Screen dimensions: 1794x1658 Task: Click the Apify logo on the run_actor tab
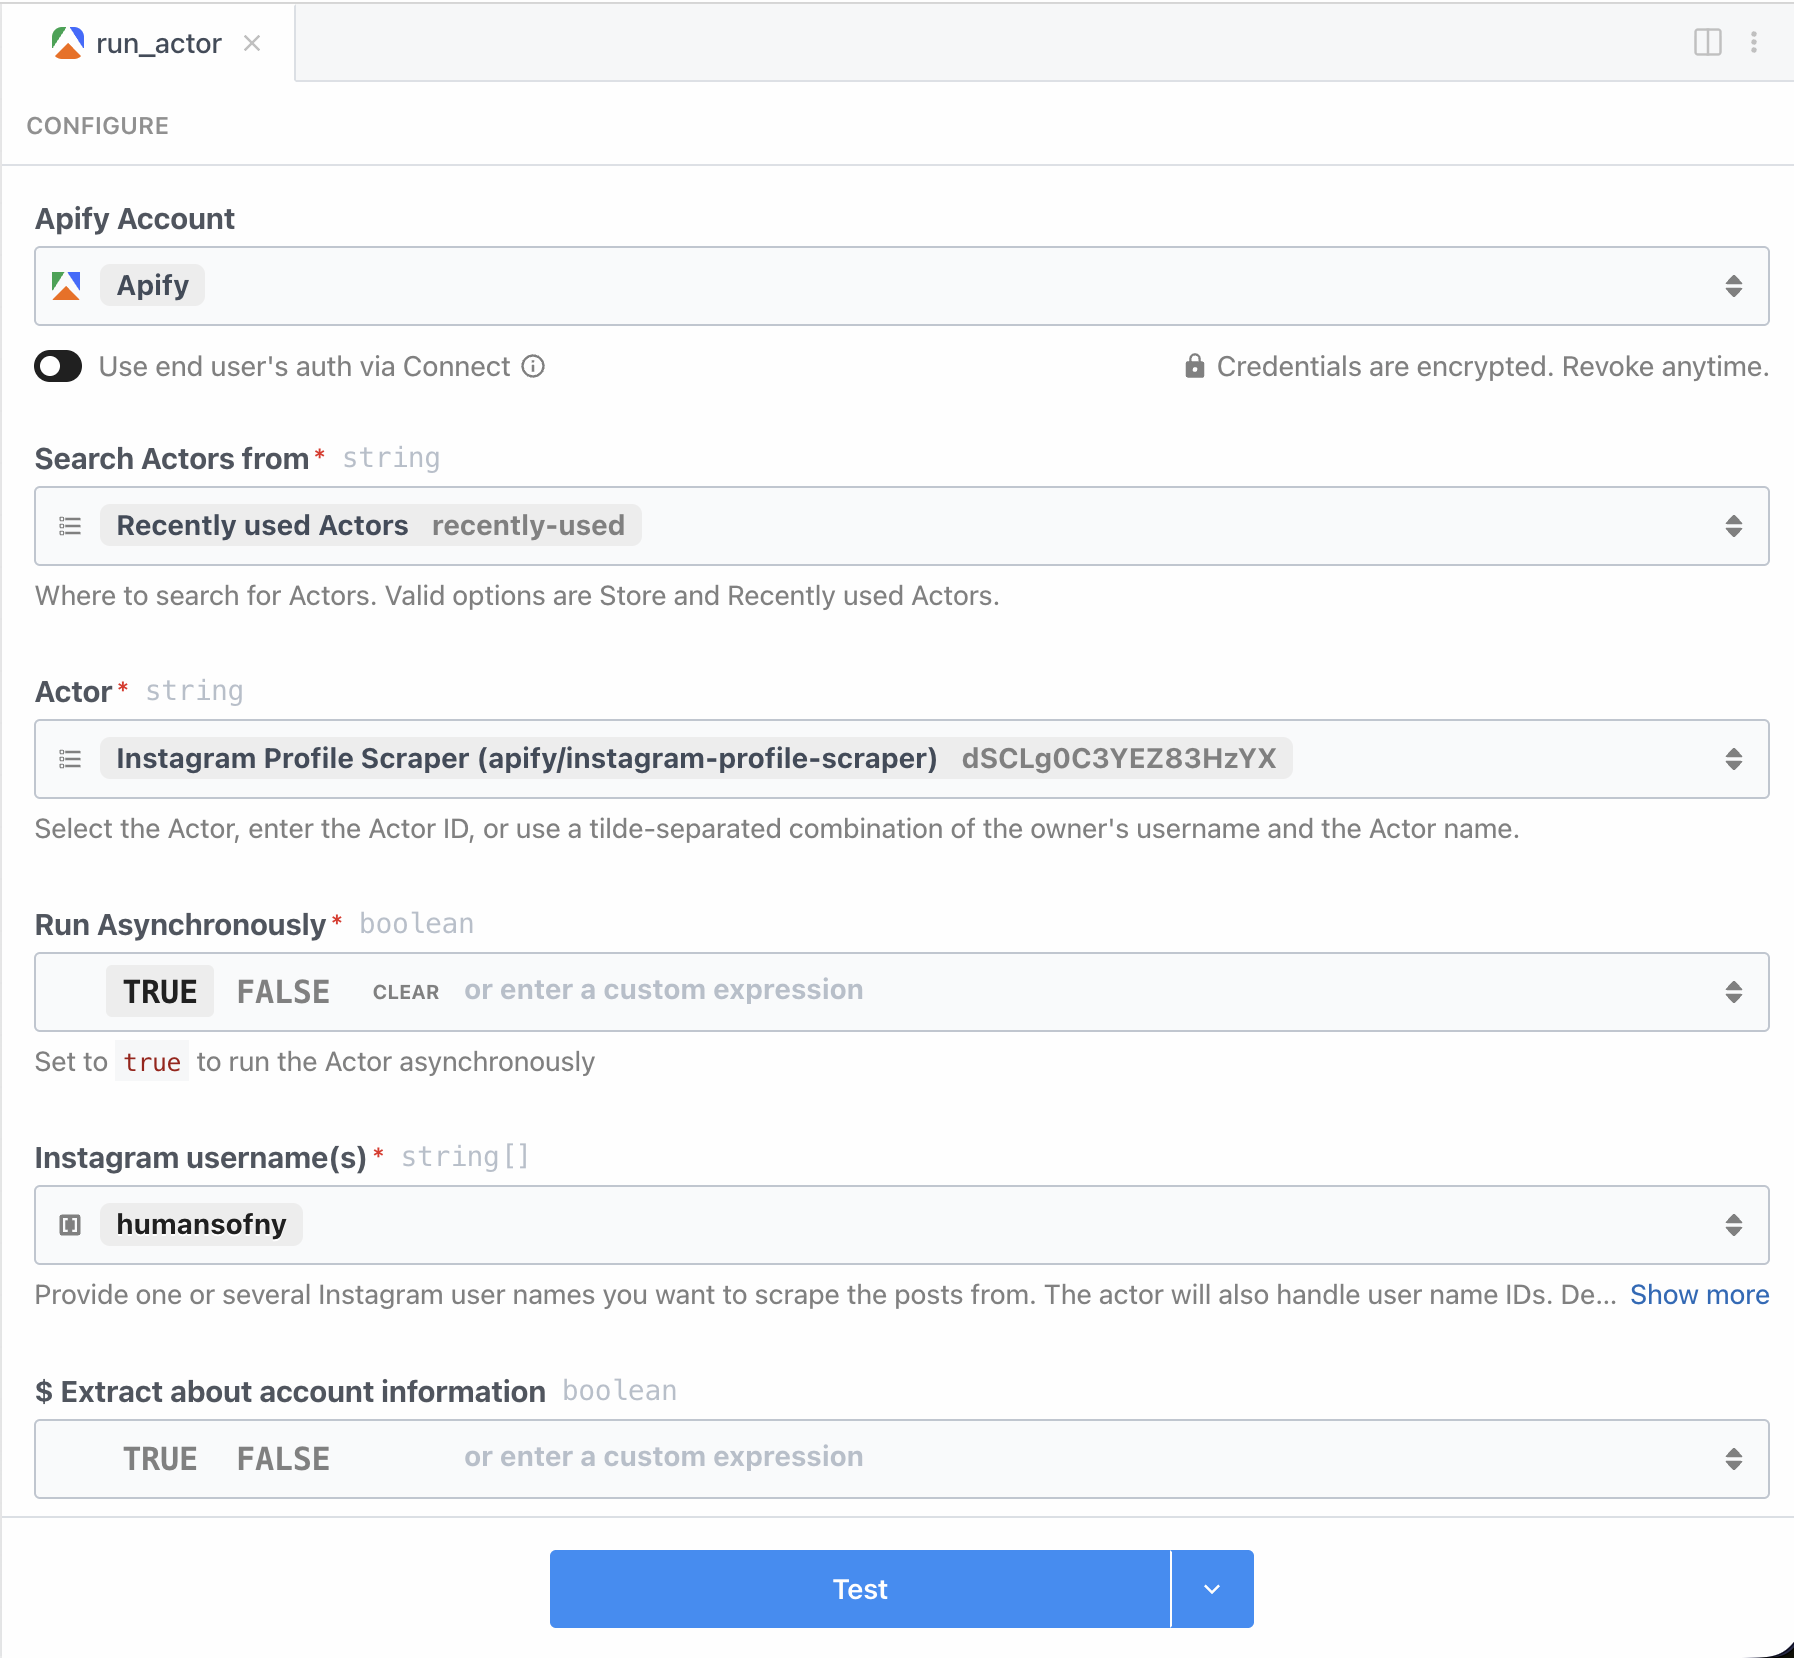pos(66,42)
